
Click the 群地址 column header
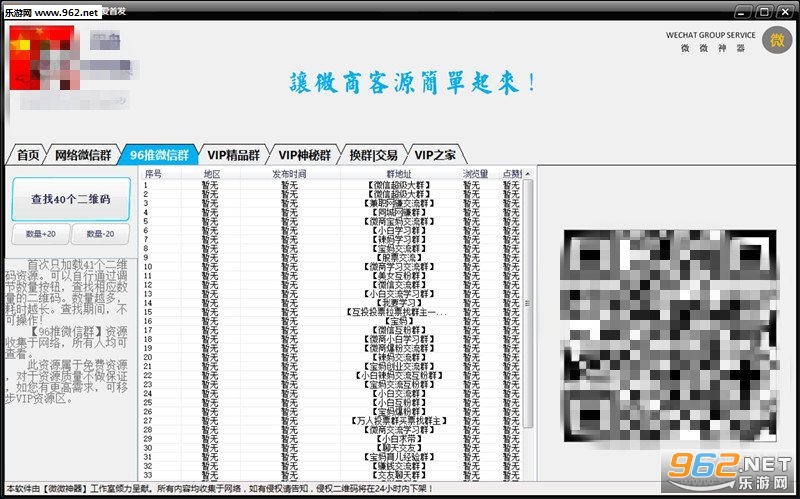[x=399, y=173]
